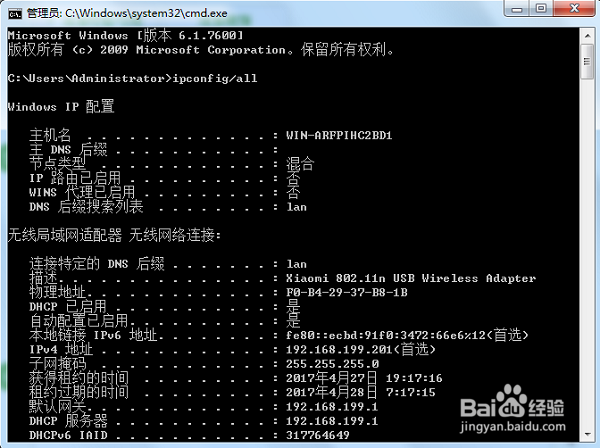Minimize the command prompt window

(517, 8)
